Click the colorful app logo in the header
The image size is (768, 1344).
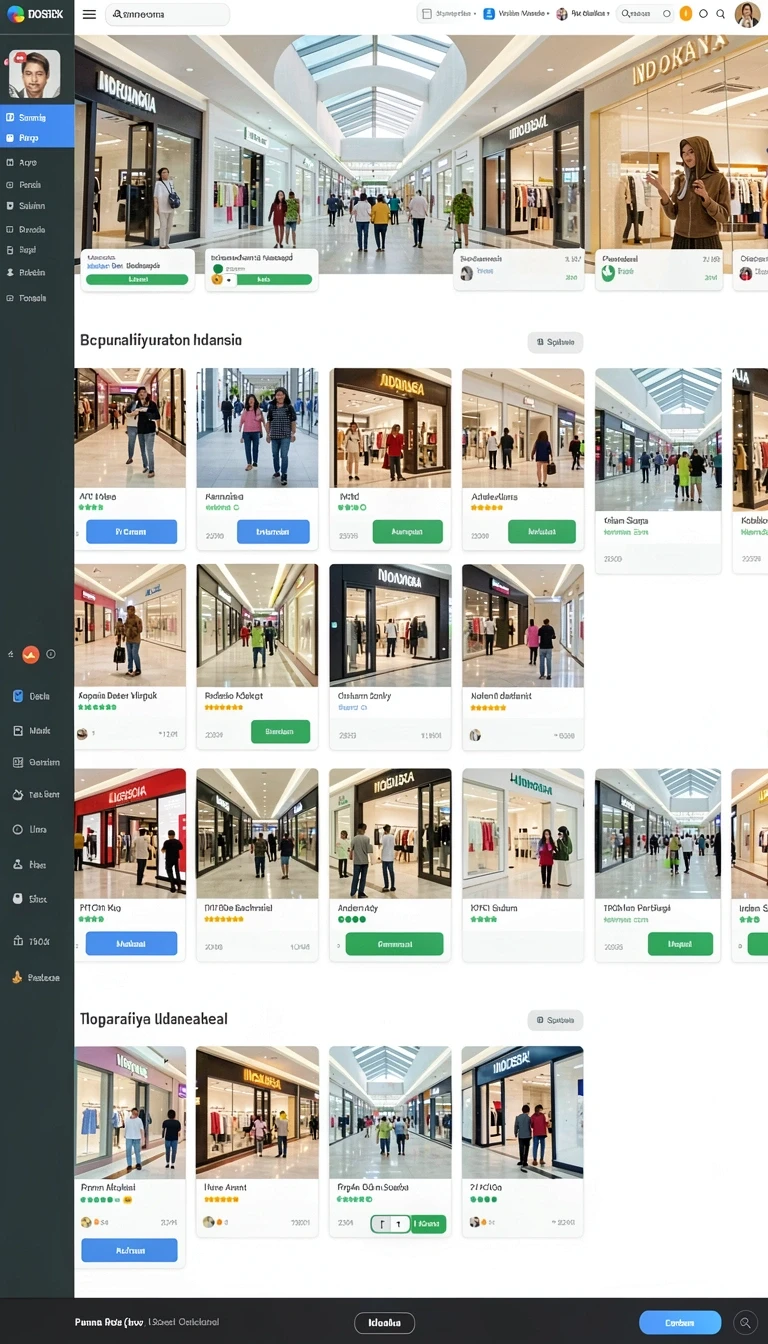(15, 14)
